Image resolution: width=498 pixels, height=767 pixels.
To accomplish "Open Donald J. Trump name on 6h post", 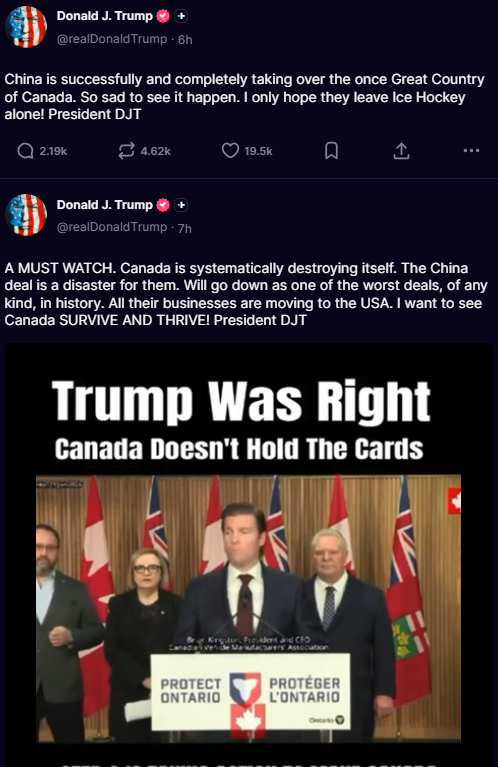I will [x=105, y=16].
